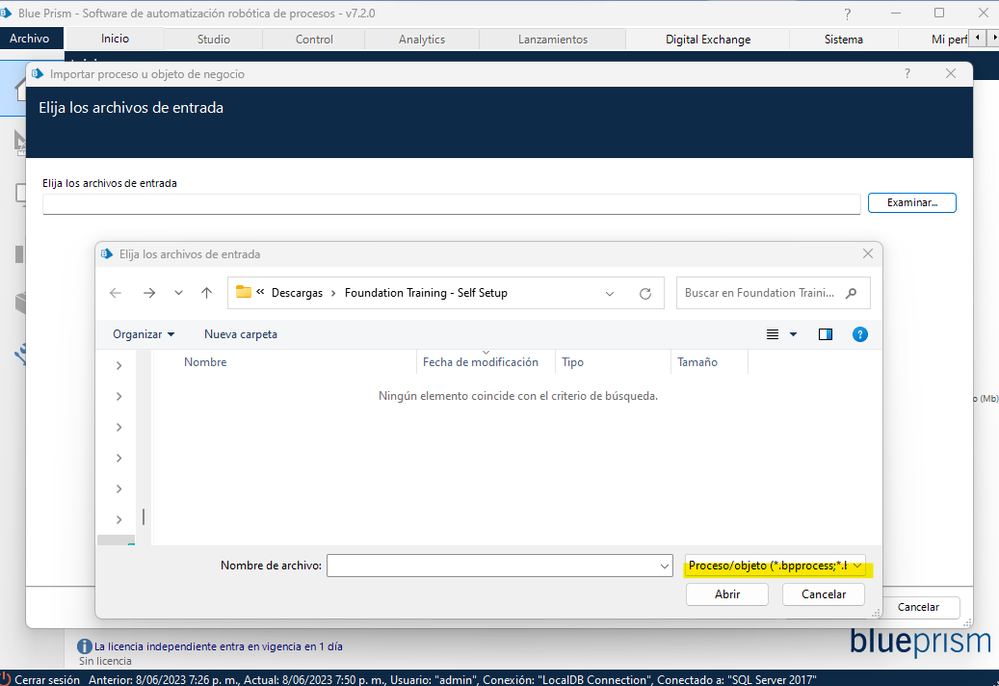Switch to the Analytics tab
This screenshot has height=686, width=999.
pos(422,39)
